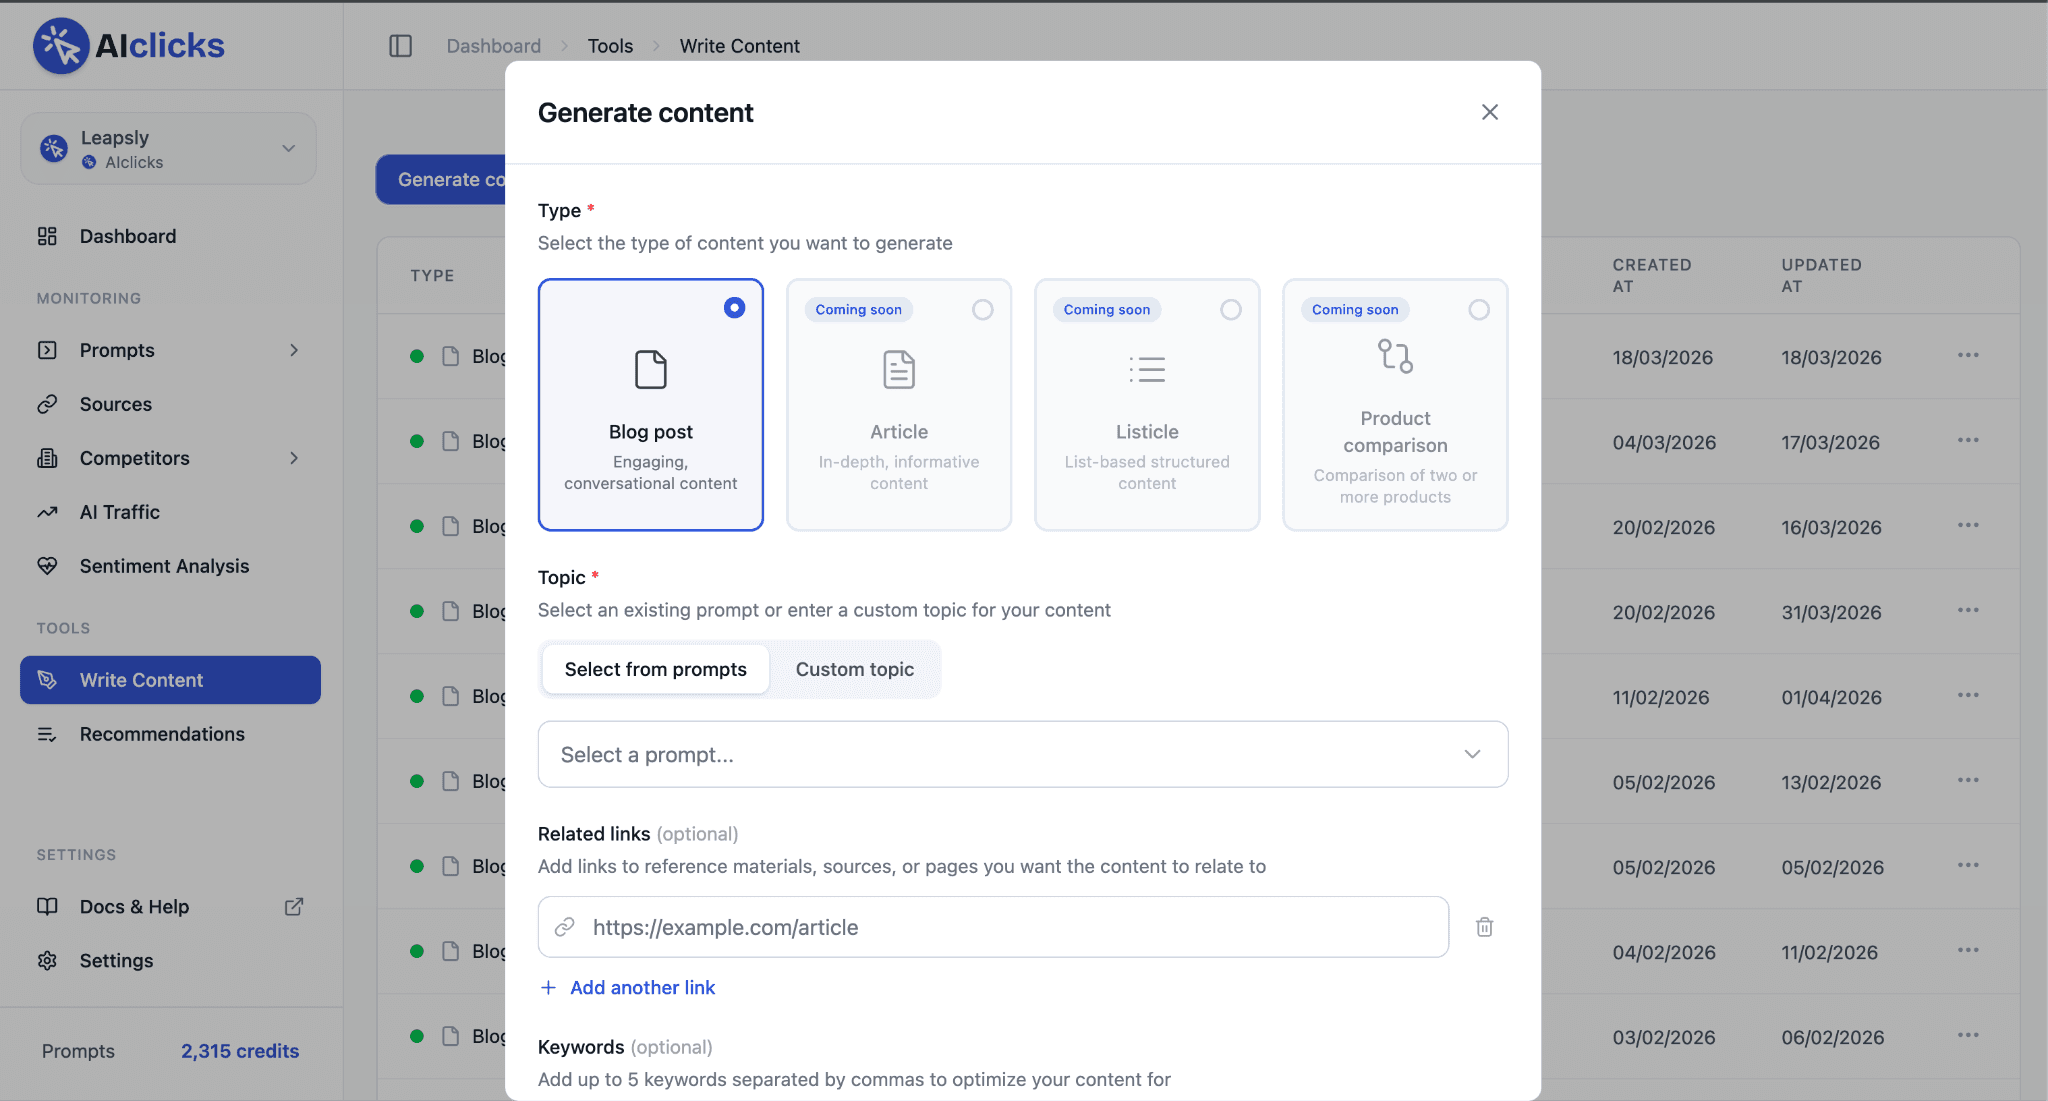Open the Docs & Help external link icon
The image size is (2048, 1101).
coord(294,907)
